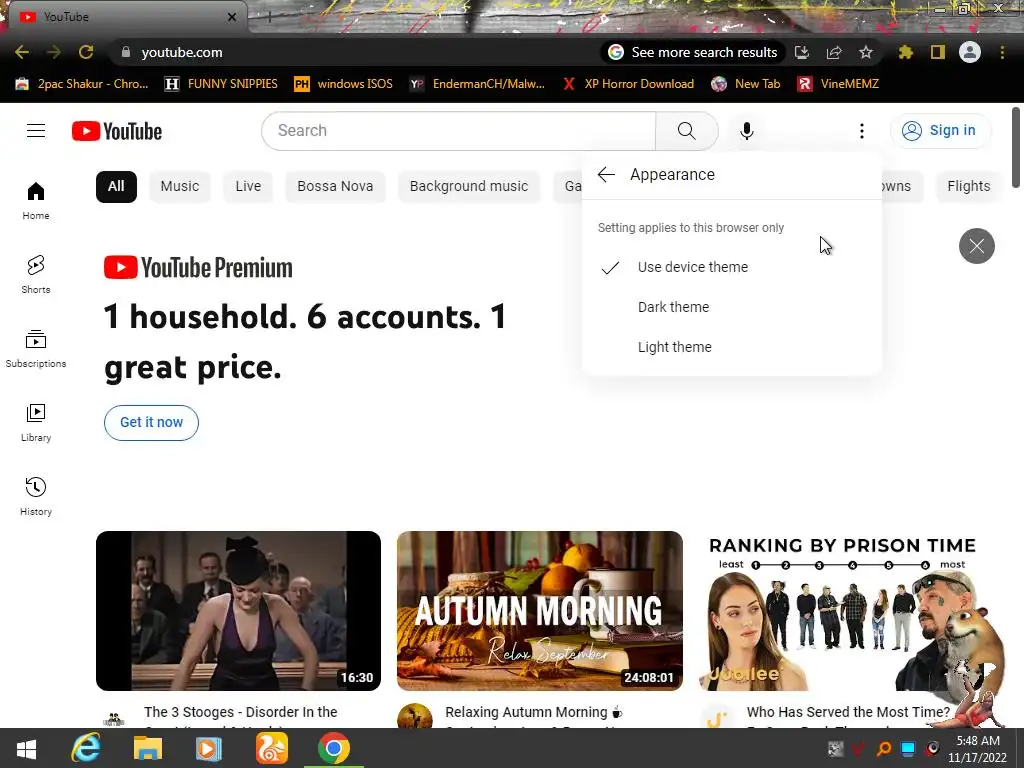Go back with the browser back arrow
This screenshot has height=768, width=1024.
point(22,52)
